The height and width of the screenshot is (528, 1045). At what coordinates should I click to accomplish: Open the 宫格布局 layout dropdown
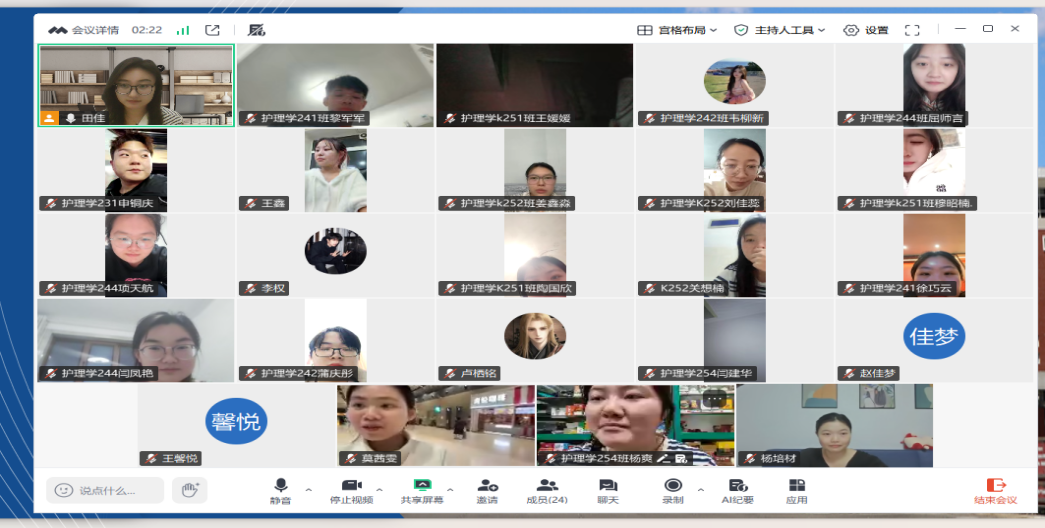click(x=677, y=30)
